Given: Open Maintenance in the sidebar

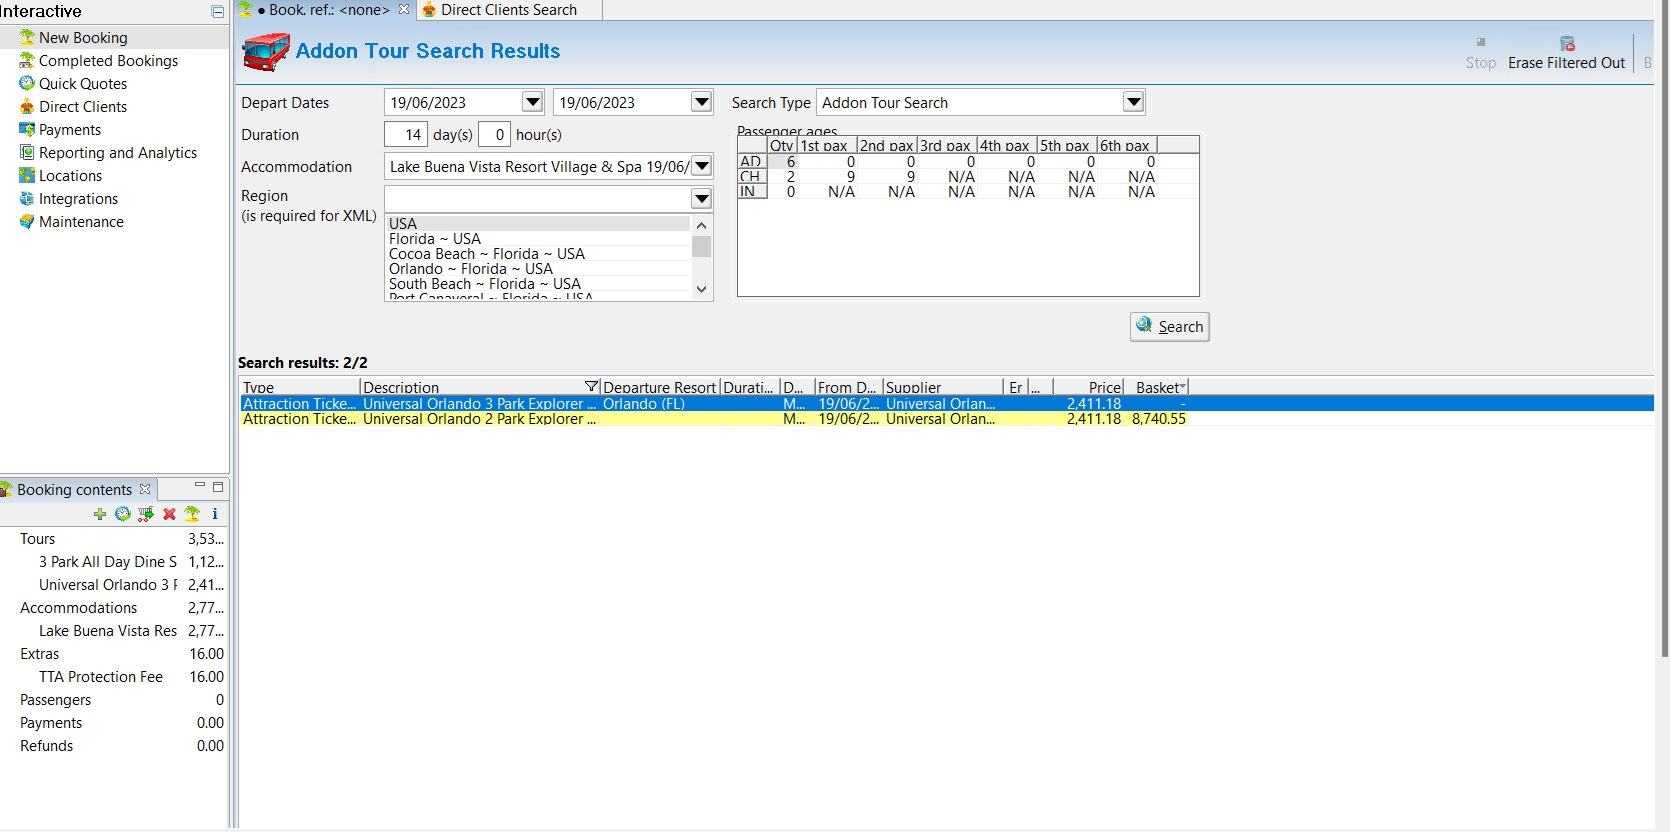Looking at the screenshot, I should click(81, 221).
